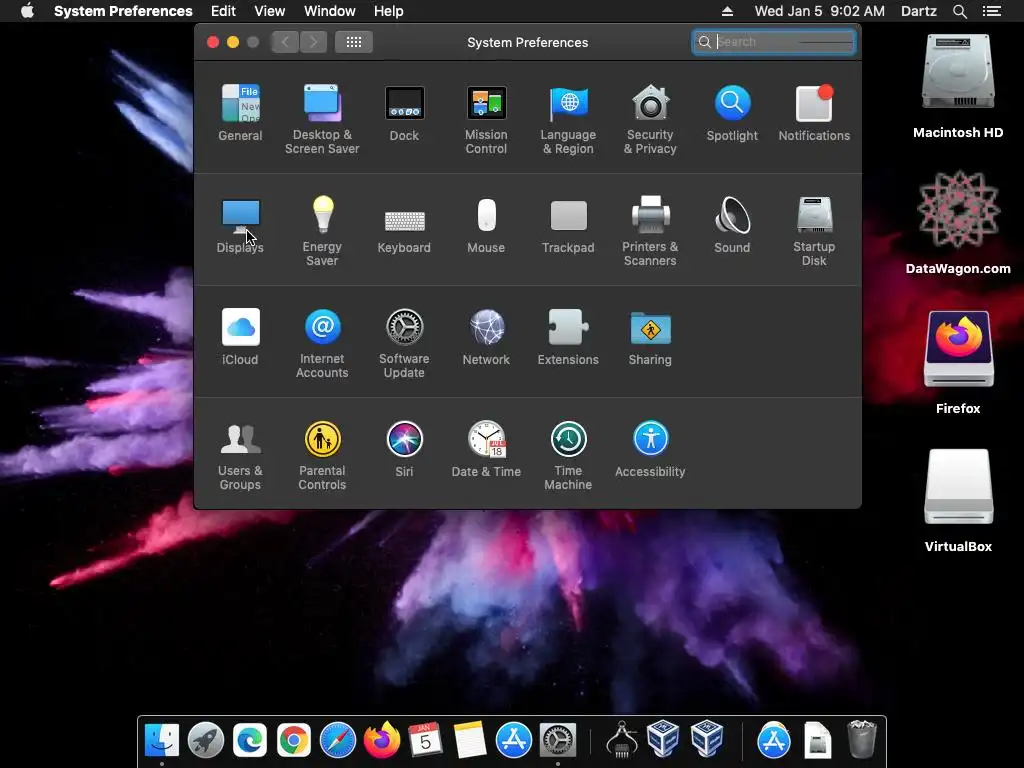The width and height of the screenshot is (1024, 768).
Task: Open the Displays preferences pane
Action: point(240,225)
